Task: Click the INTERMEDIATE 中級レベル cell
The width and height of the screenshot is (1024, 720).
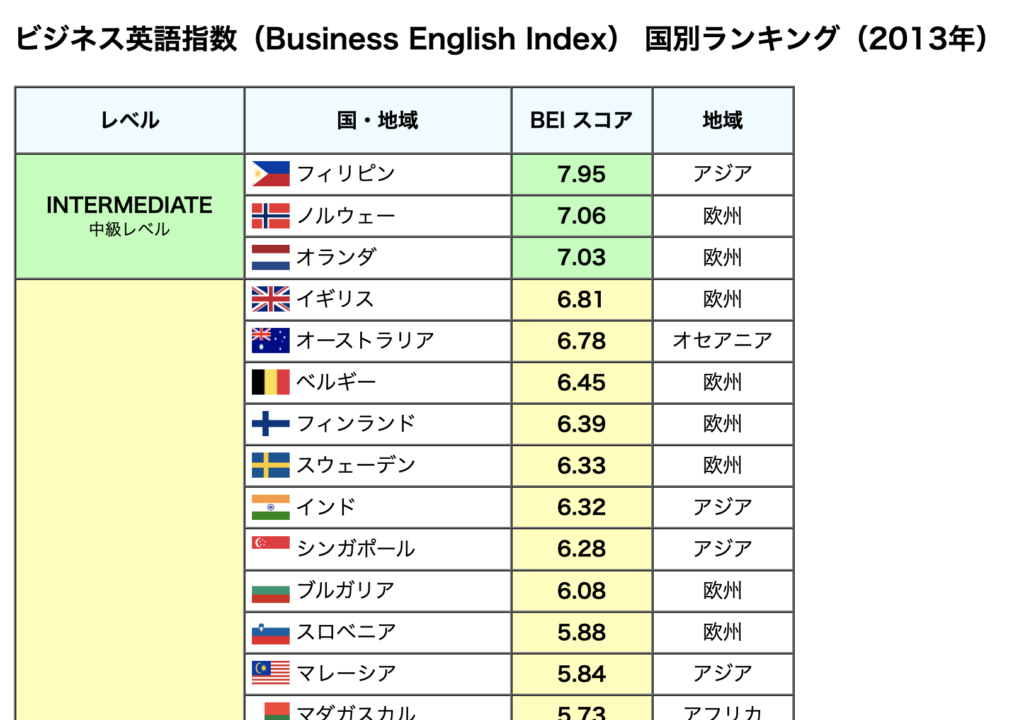Action: point(129,216)
